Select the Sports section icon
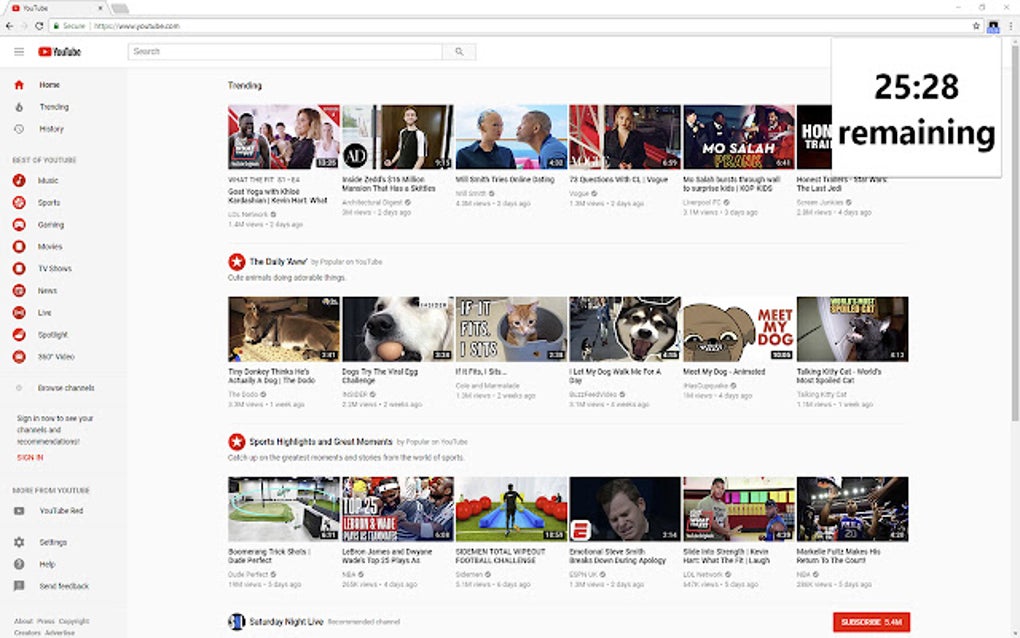Screen dimensions: 1020x638 tap(18, 202)
